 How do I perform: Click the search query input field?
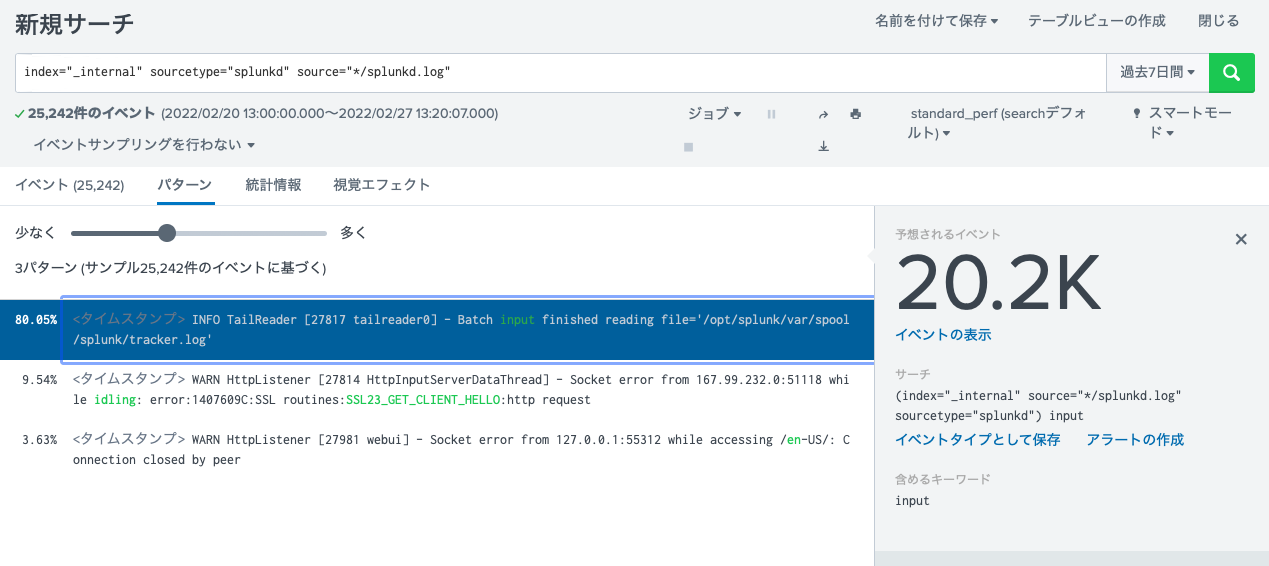(561, 72)
